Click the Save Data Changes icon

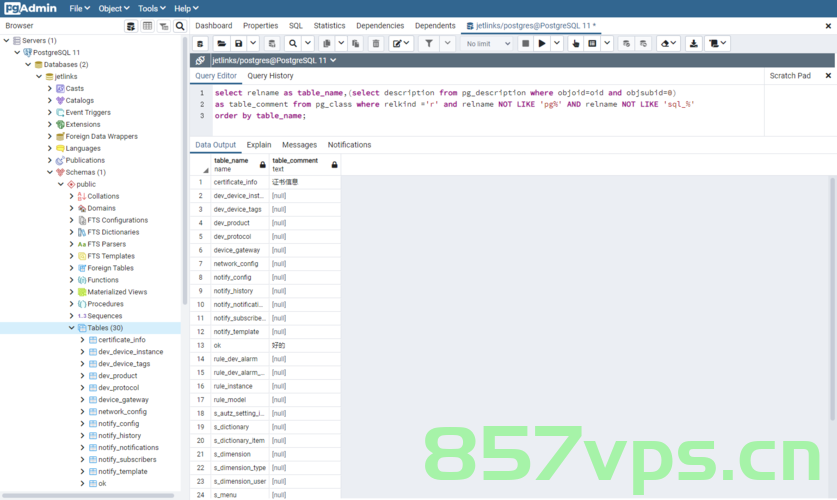tap(272, 44)
